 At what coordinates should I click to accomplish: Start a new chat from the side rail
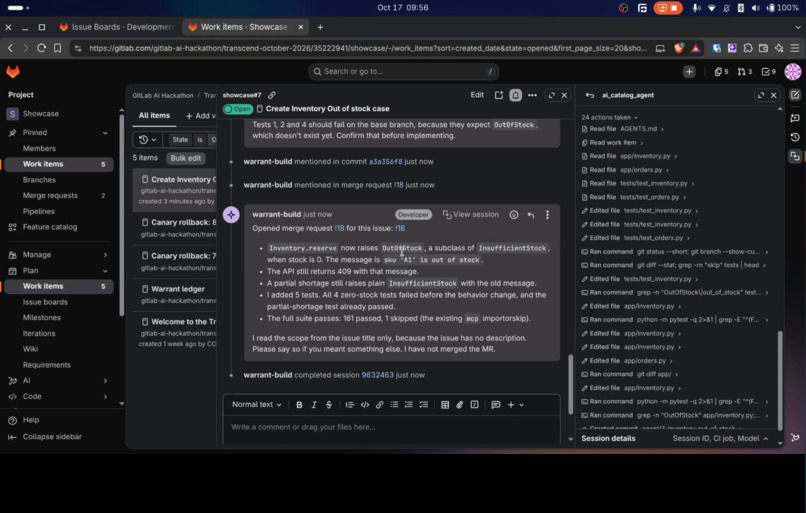(x=795, y=95)
